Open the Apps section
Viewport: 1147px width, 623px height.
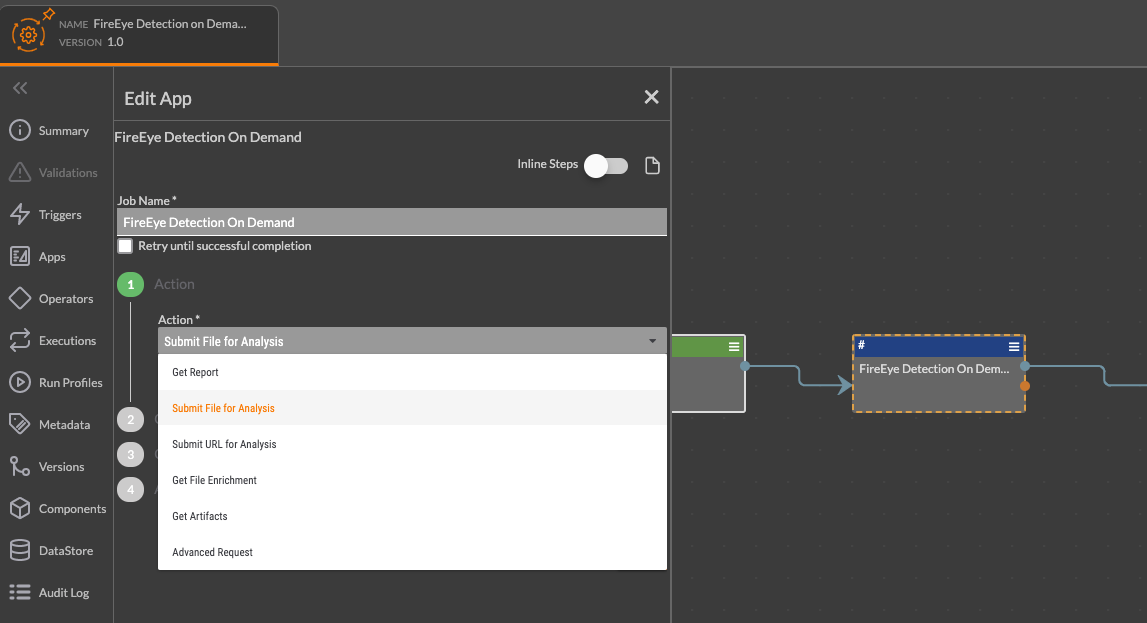(37, 257)
